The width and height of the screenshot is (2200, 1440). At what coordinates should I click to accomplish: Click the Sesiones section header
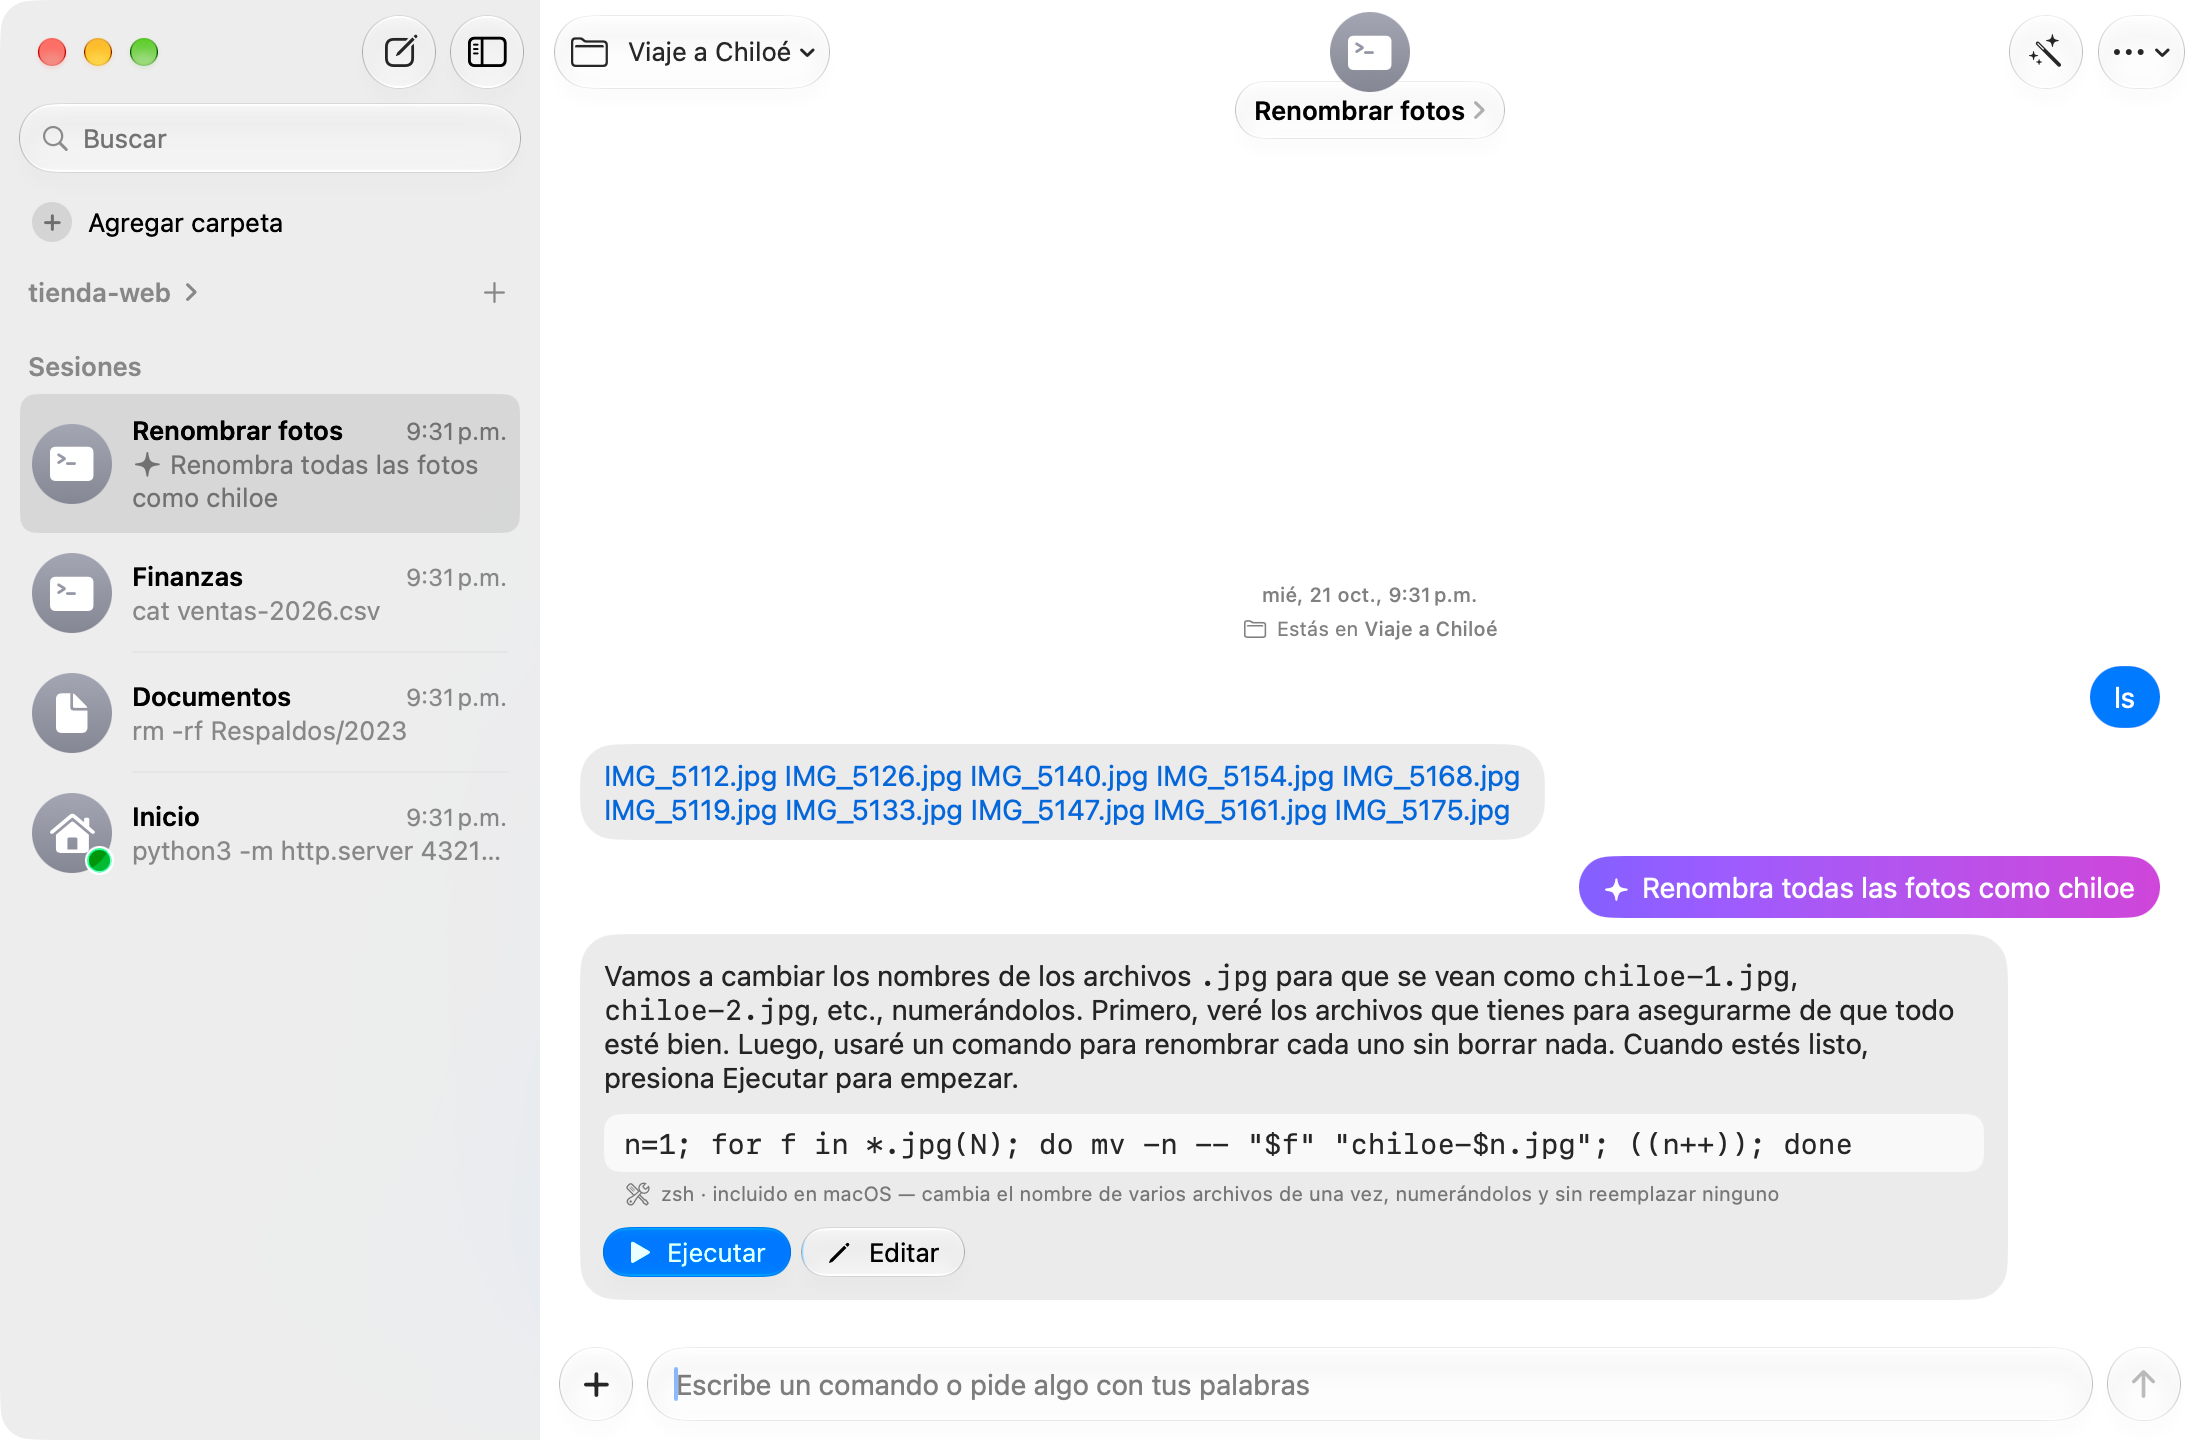85,367
